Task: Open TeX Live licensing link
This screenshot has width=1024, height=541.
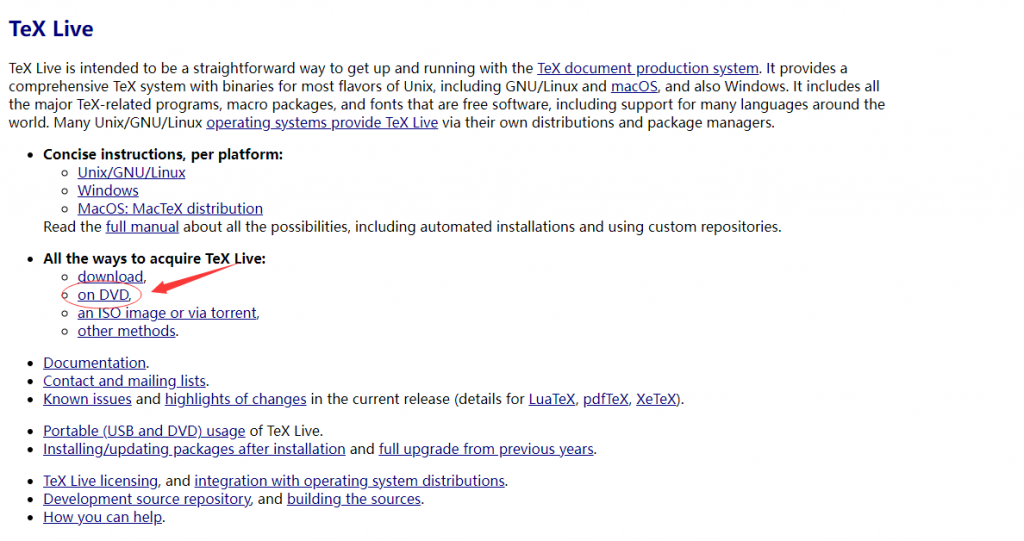Action: (x=101, y=482)
